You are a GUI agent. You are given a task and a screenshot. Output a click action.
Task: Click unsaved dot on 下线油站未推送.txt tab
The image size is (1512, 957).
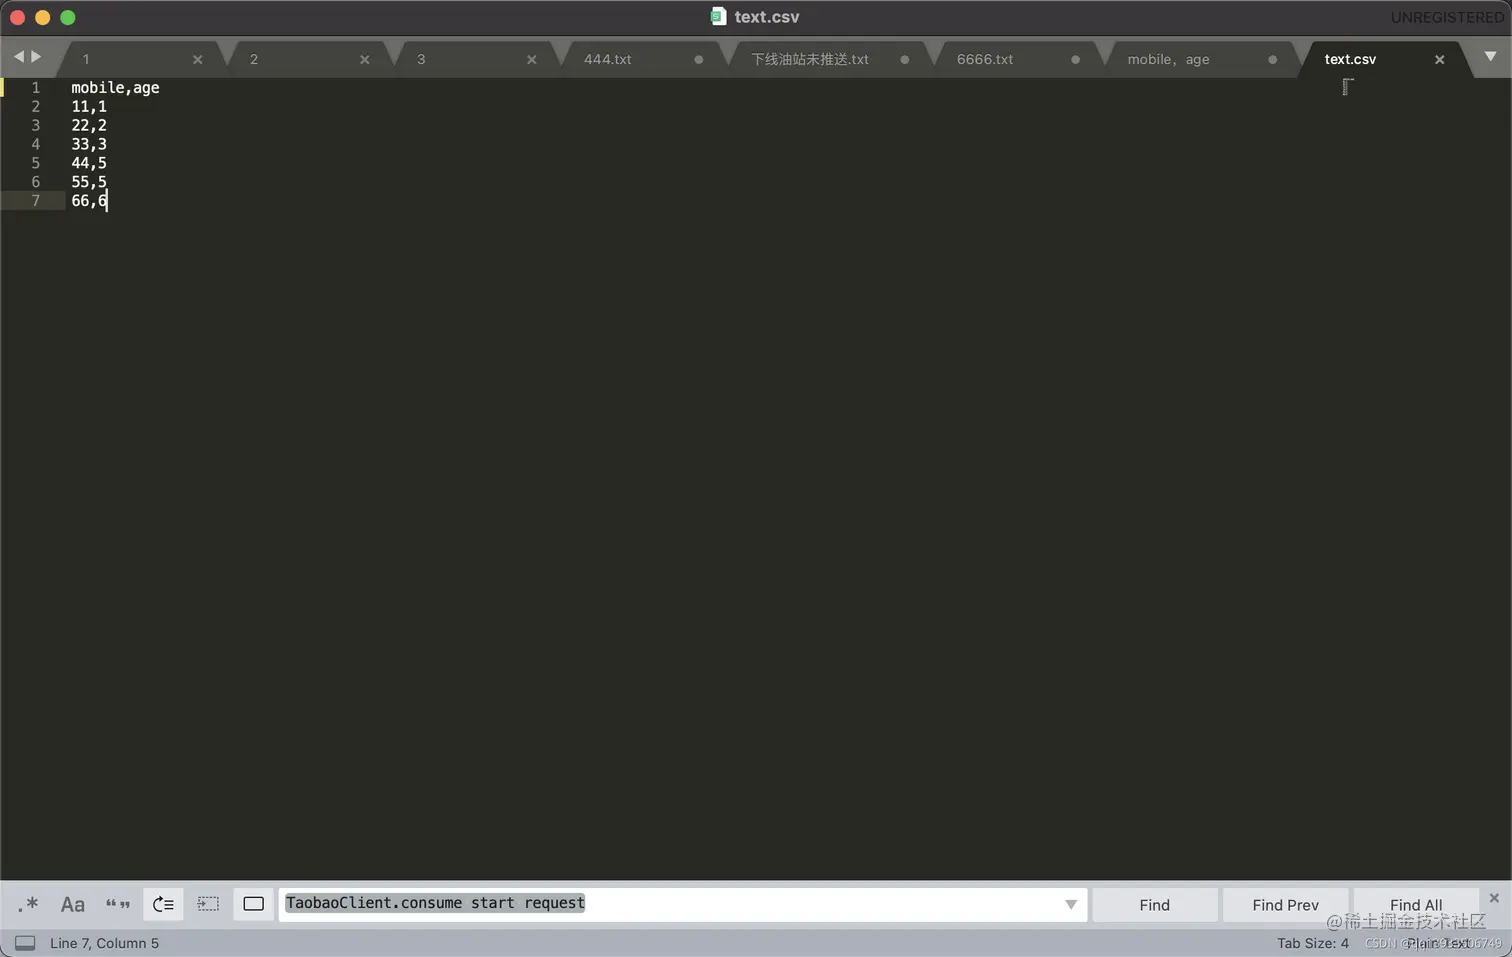[905, 60]
